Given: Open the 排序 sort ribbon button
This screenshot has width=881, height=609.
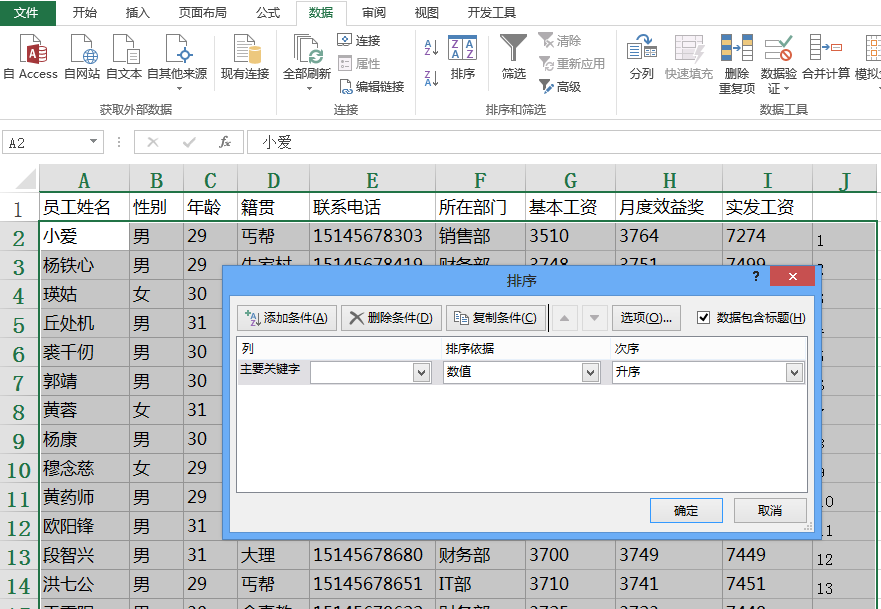Looking at the screenshot, I should coord(462,58).
